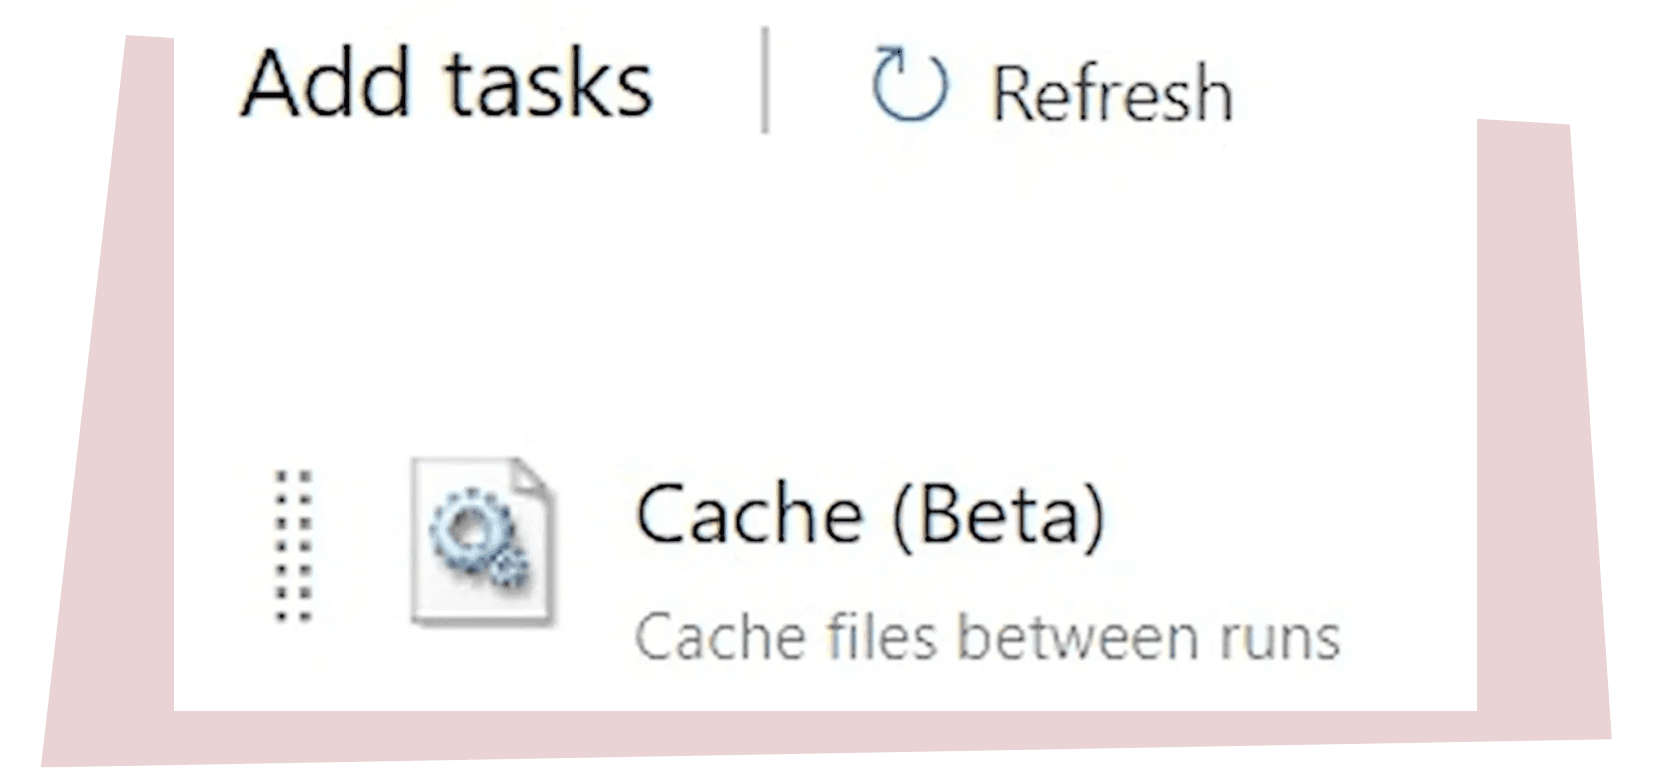Viewport: 1661px width, 777px height.
Task: Click the folded page corner of Cache icon
Action: pos(534,478)
